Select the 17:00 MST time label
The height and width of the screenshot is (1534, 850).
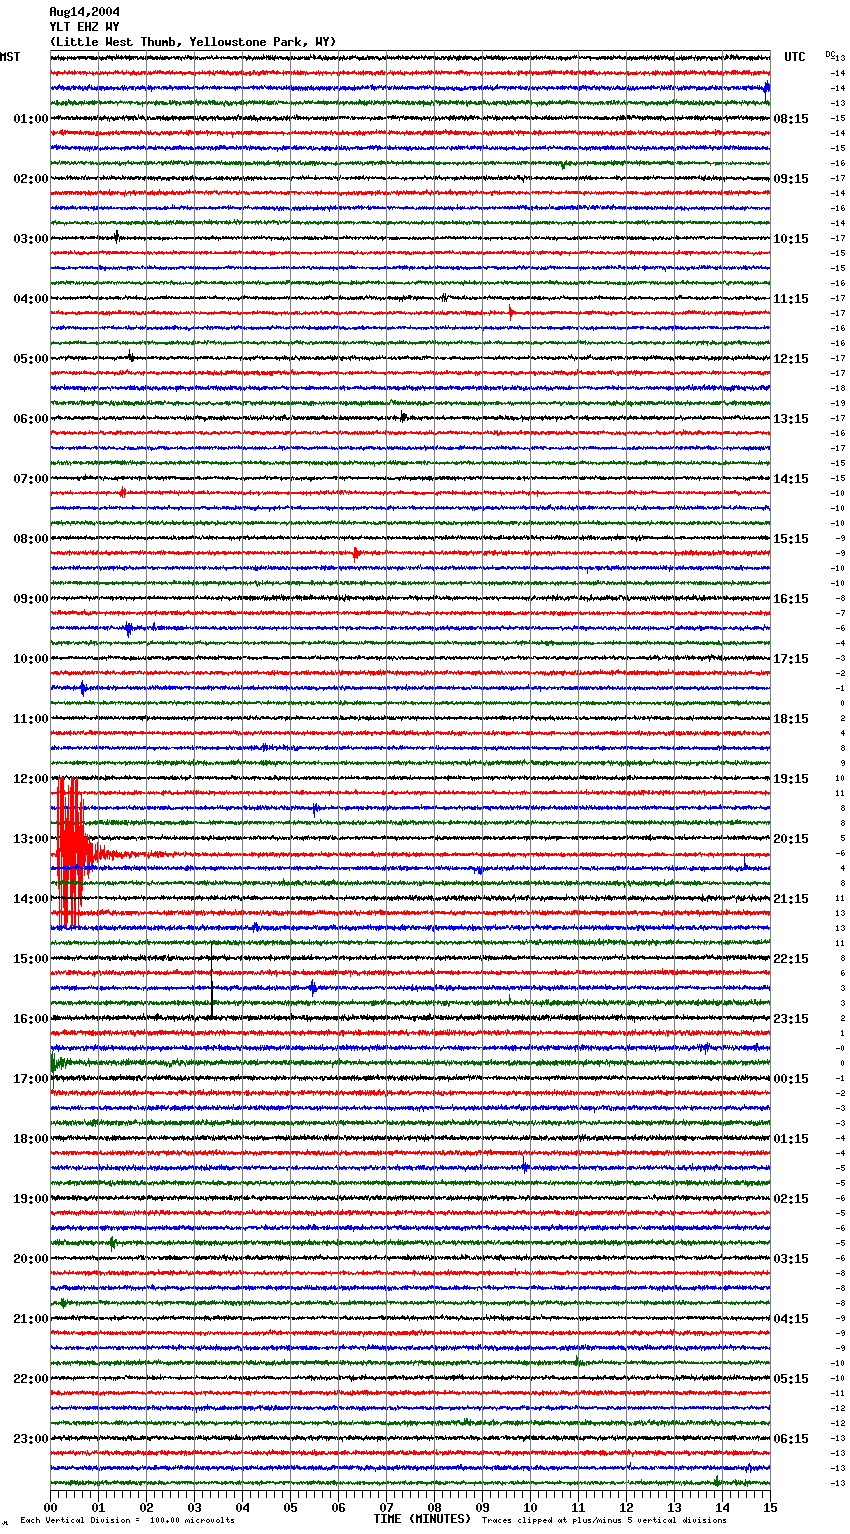31,1079
